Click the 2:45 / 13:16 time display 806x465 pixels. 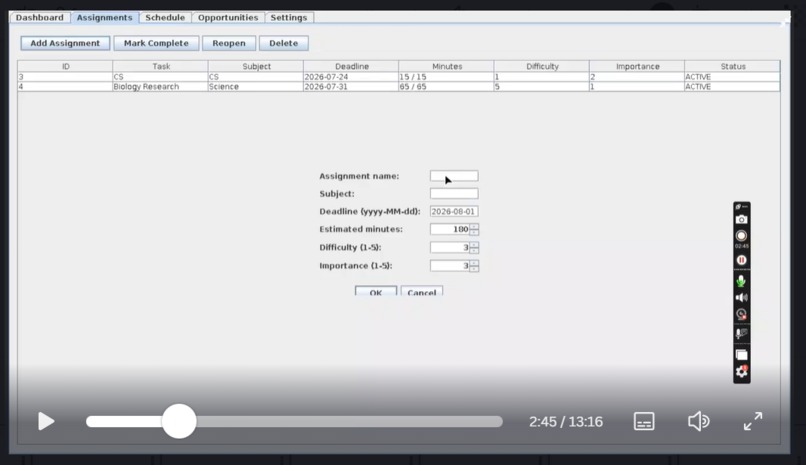click(566, 422)
